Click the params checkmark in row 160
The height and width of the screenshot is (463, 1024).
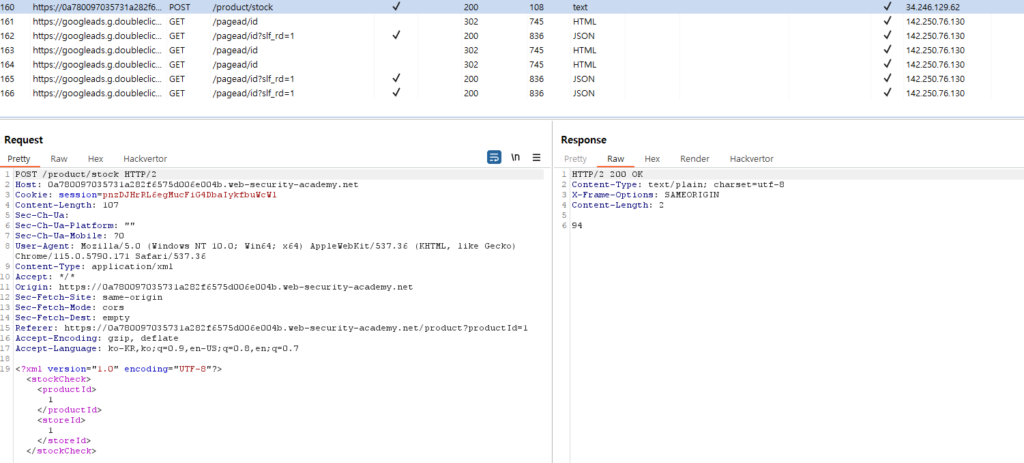pyautogui.click(x=396, y=7)
